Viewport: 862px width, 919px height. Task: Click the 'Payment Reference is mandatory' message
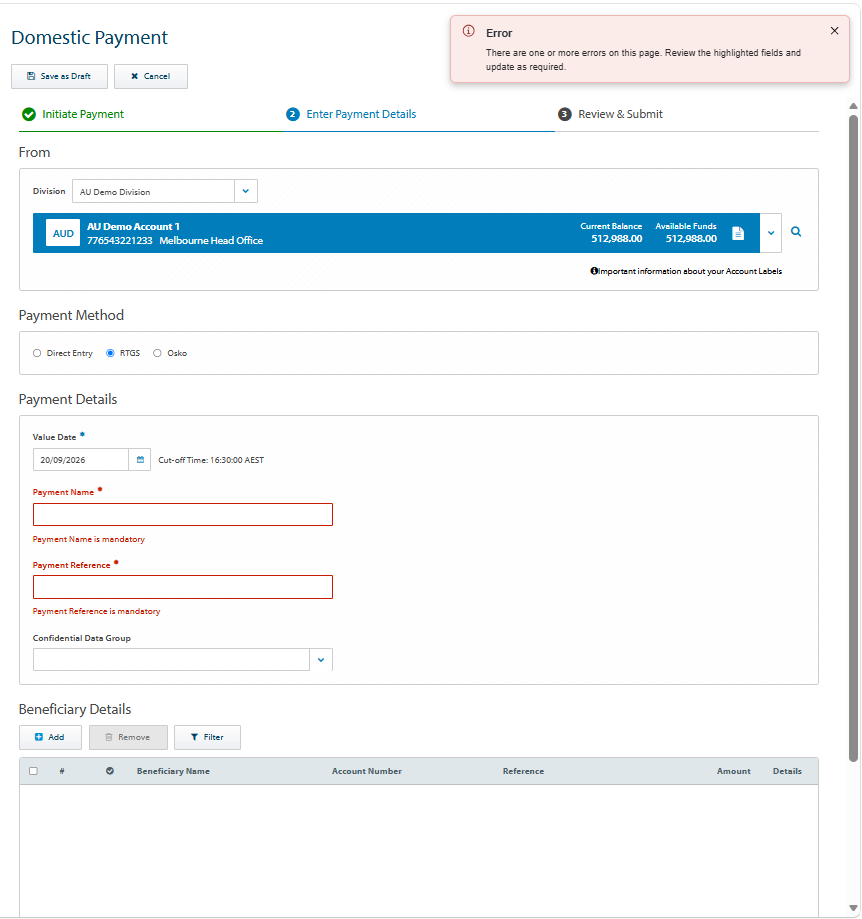[96, 611]
